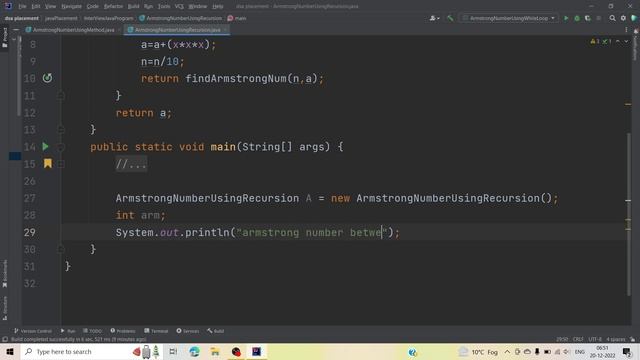Image resolution: width=640 pixels, height=360 pixels.
Task: Open the Build menu
Action: [x=133, y=6]
